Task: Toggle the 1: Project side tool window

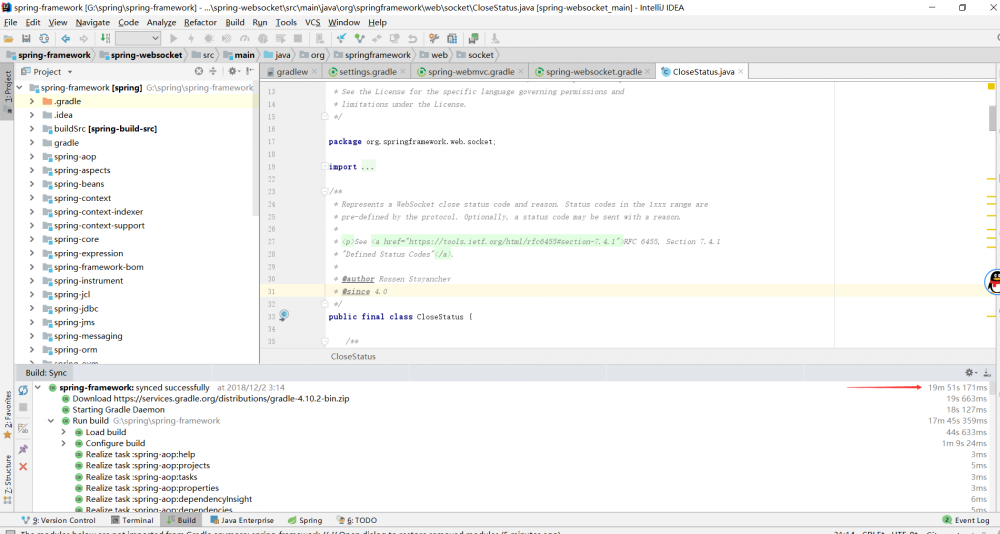Action: [x=7, y=88]
